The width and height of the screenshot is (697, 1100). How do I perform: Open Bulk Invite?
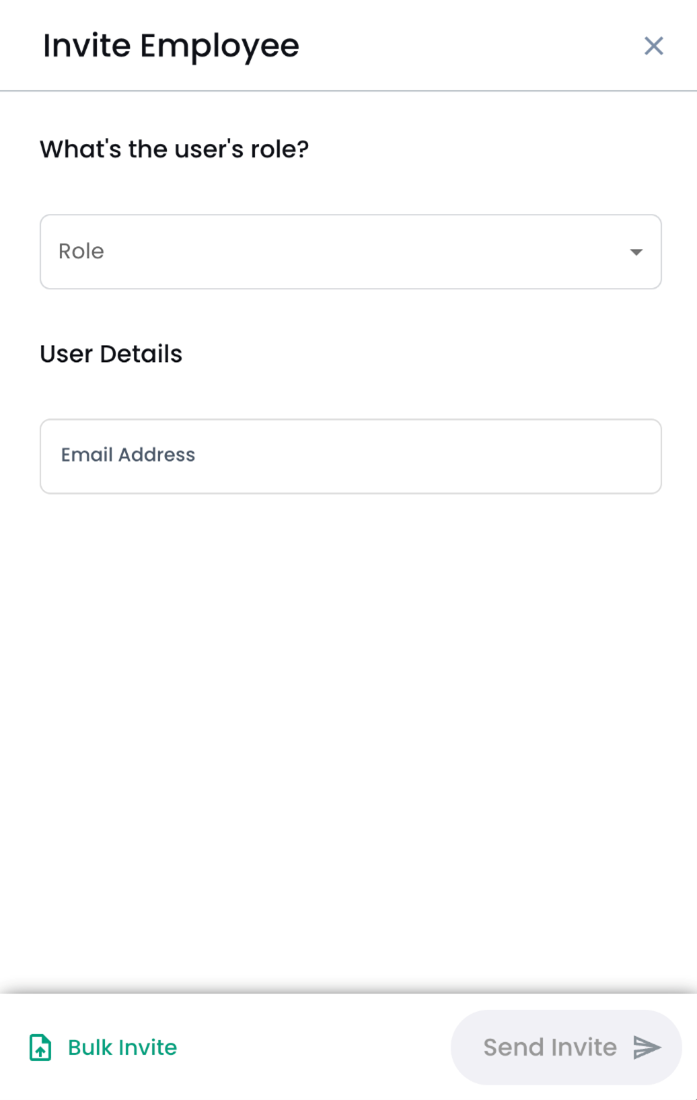[x=100, y=1047]
